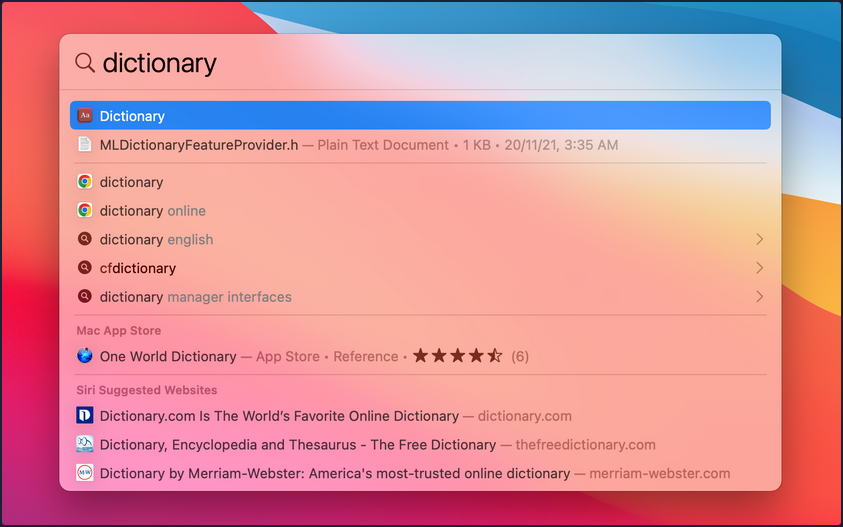Expand chevron on "dictionary manager interfaces" row

click(x=759, y=296)
